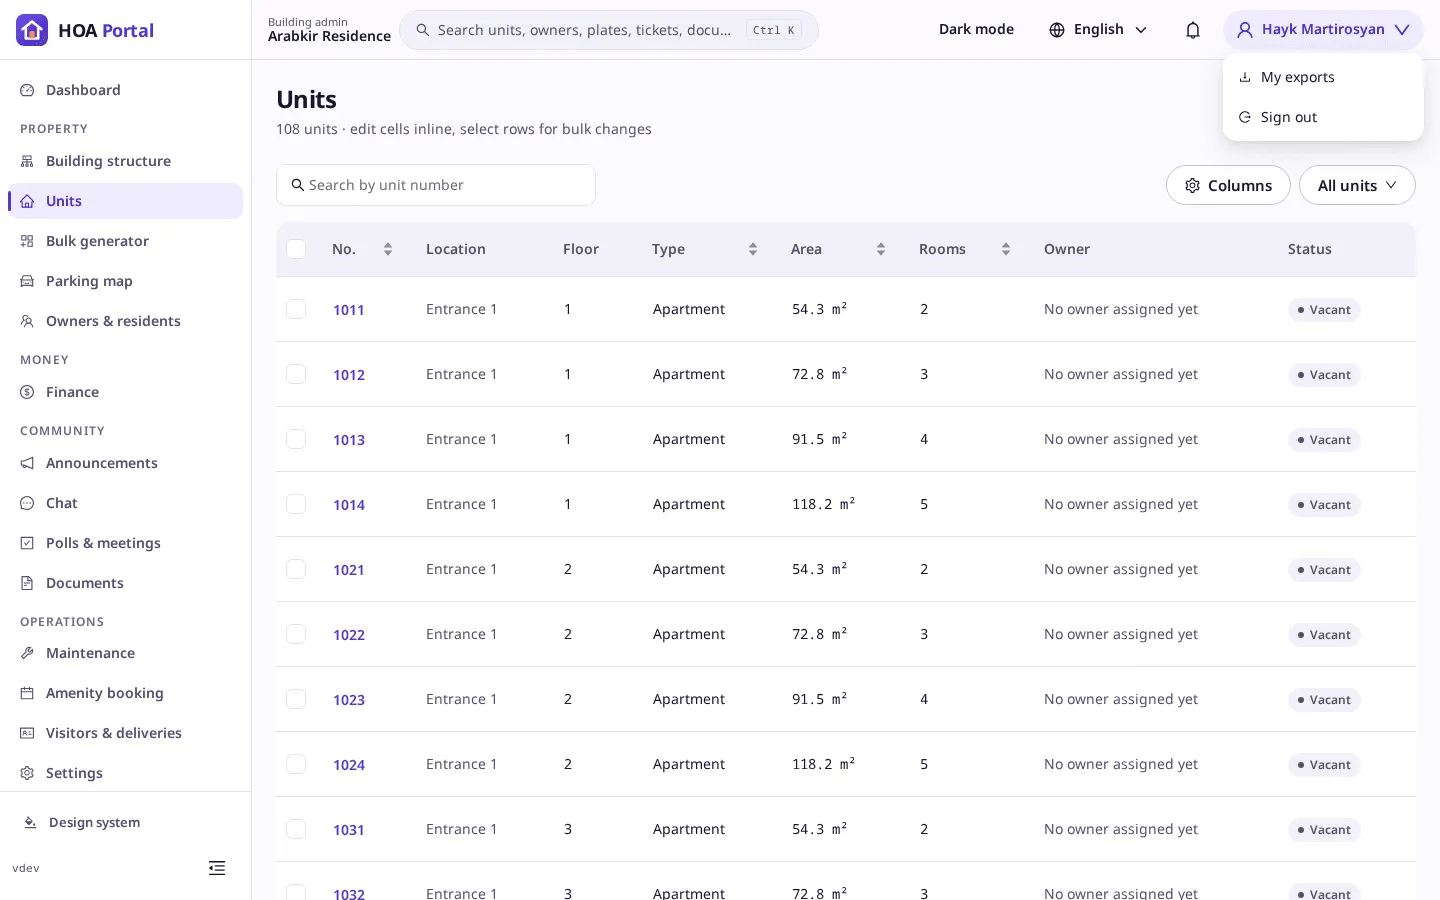
Task: Click the Parking map car icon
Action: coord(27,281)
